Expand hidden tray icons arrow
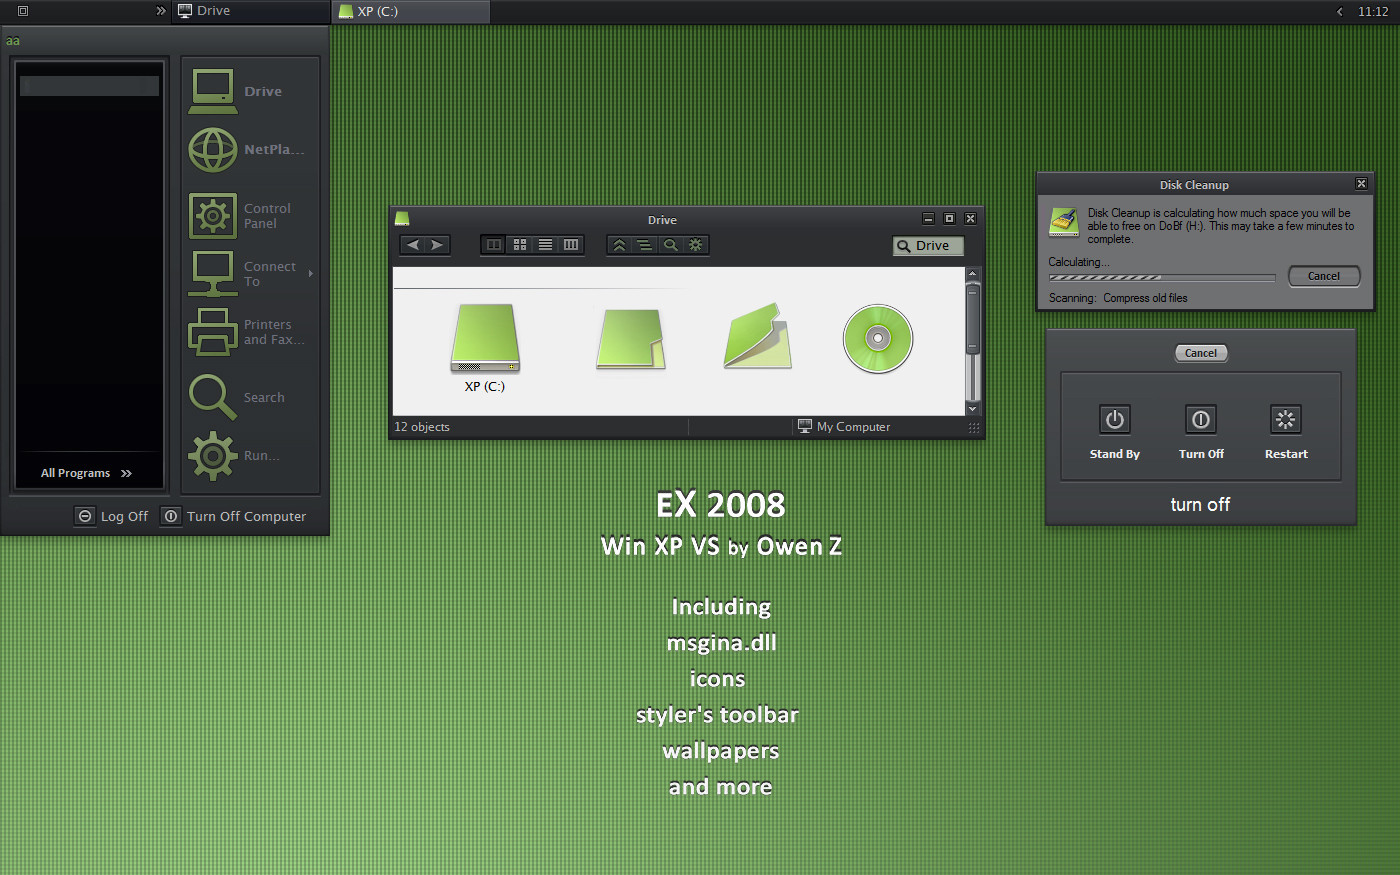 pyautogui.click(x=1340, y=12)
